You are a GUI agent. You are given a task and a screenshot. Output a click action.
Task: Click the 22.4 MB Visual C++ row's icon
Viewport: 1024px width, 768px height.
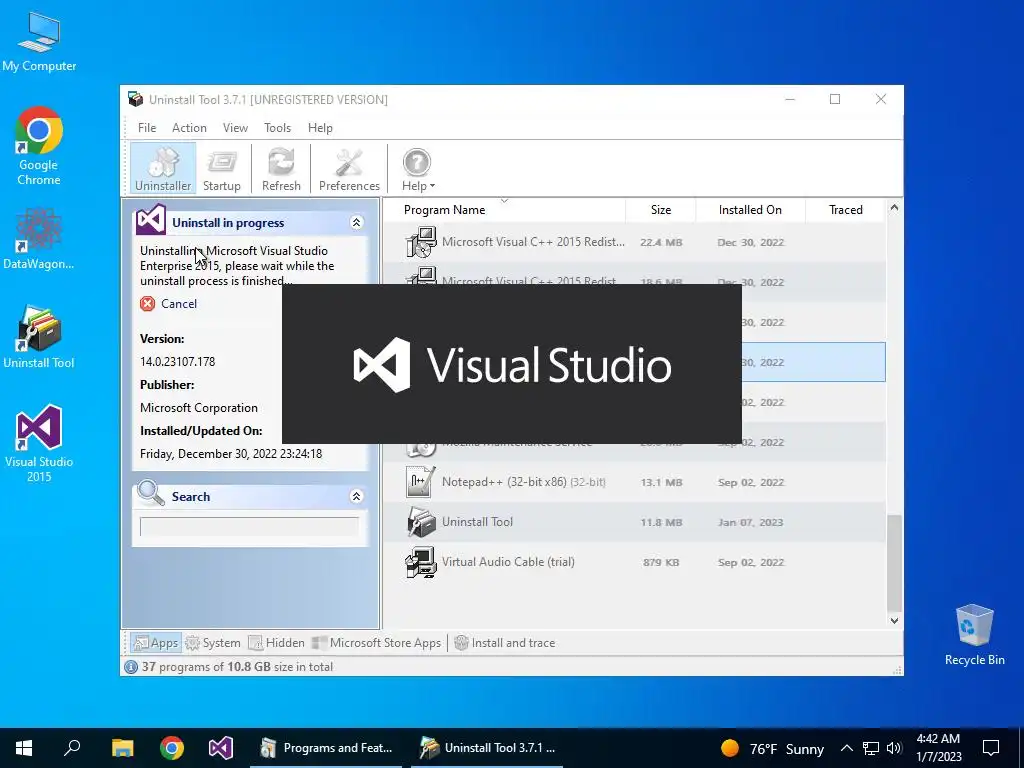[x=421, y=242]
